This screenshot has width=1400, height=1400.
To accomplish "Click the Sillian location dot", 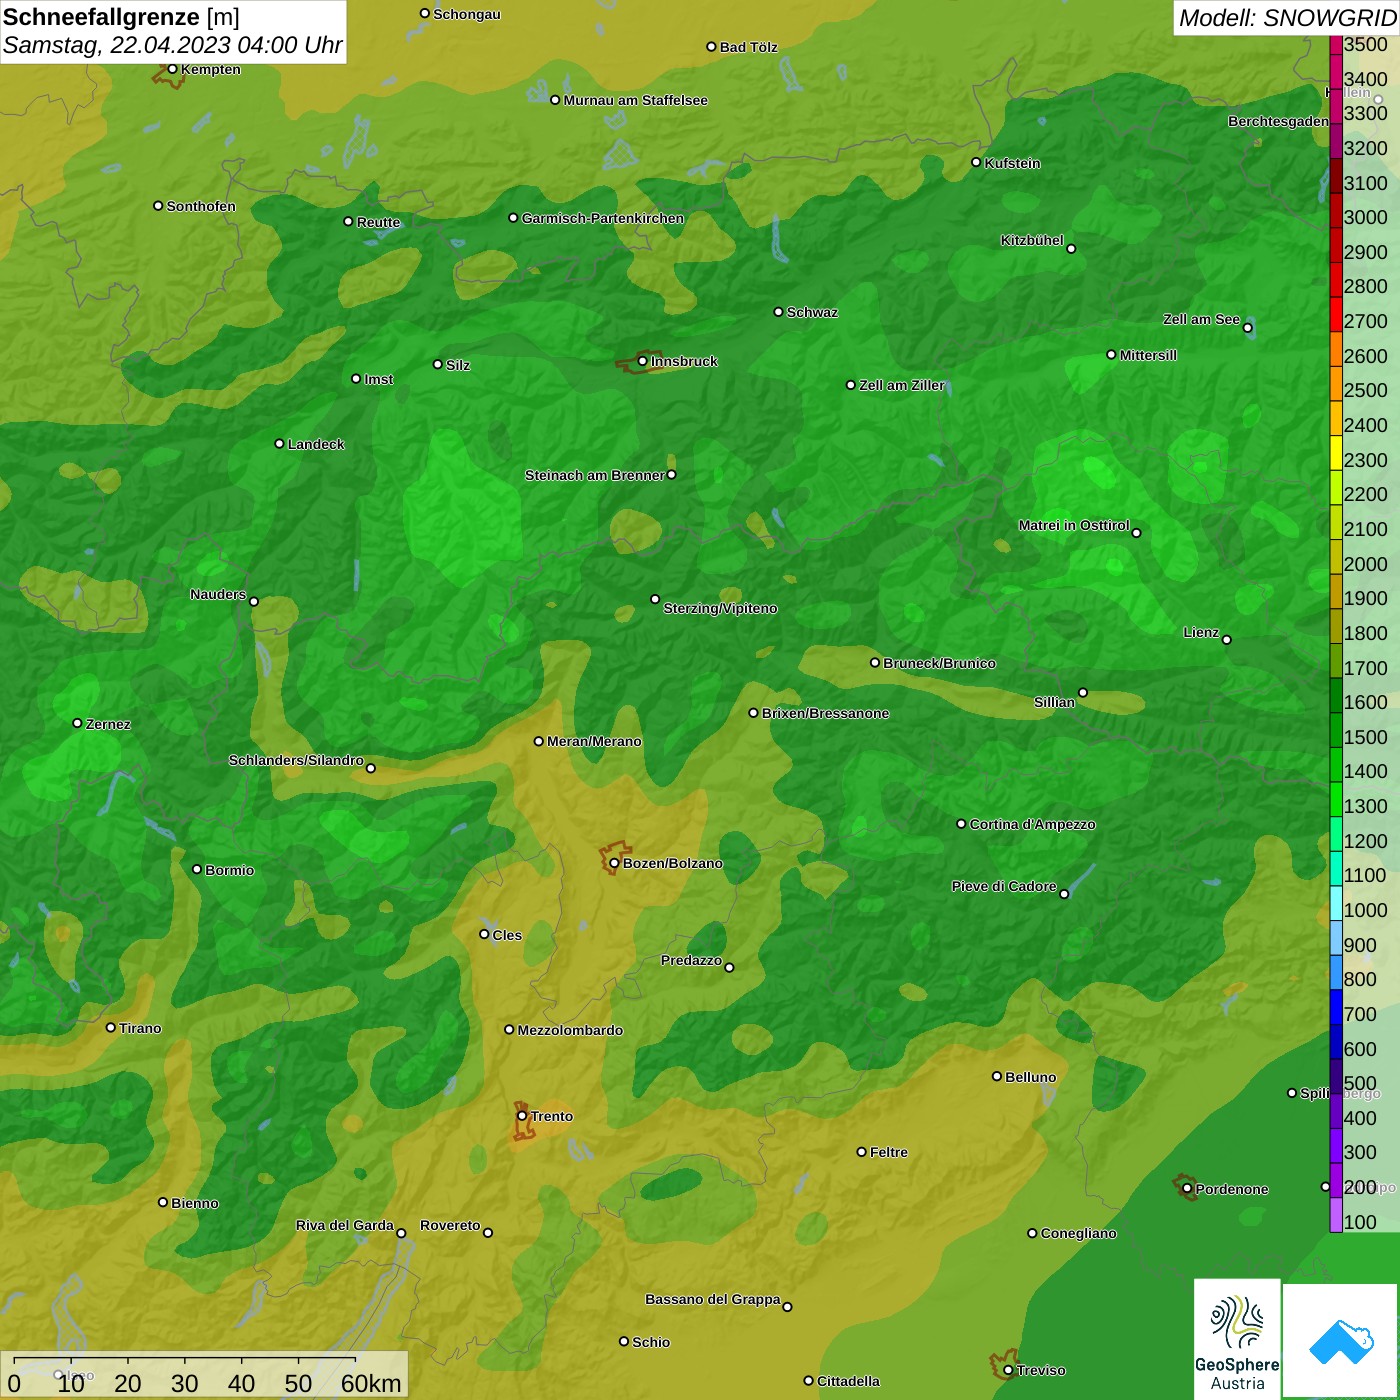I will pyautogui.click(x=1082, y=692).
